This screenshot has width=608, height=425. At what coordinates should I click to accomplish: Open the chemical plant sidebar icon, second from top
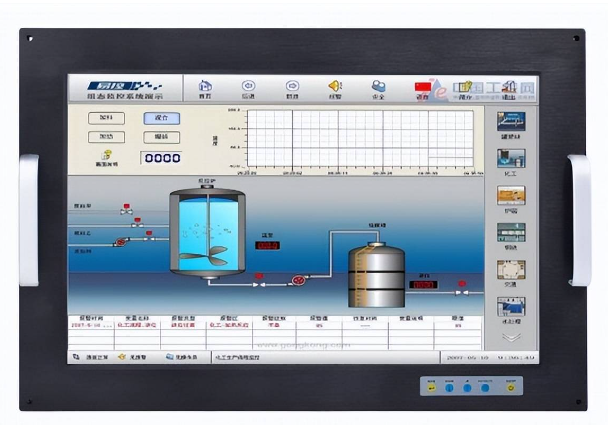pos(511,158)
